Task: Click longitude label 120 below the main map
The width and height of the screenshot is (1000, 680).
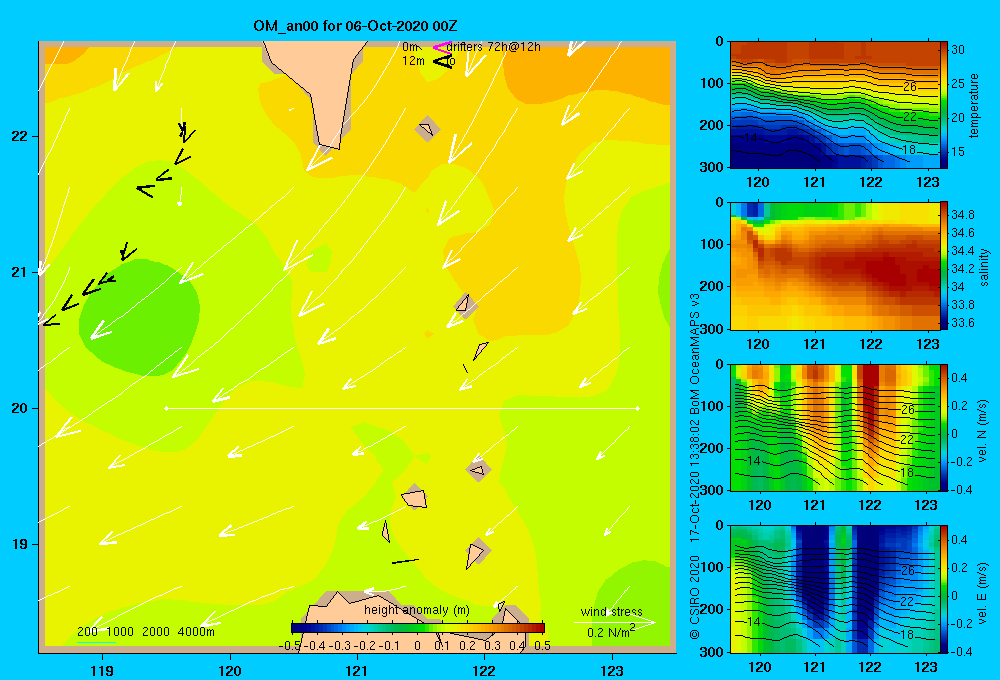Action: click(x=230, y=670)
